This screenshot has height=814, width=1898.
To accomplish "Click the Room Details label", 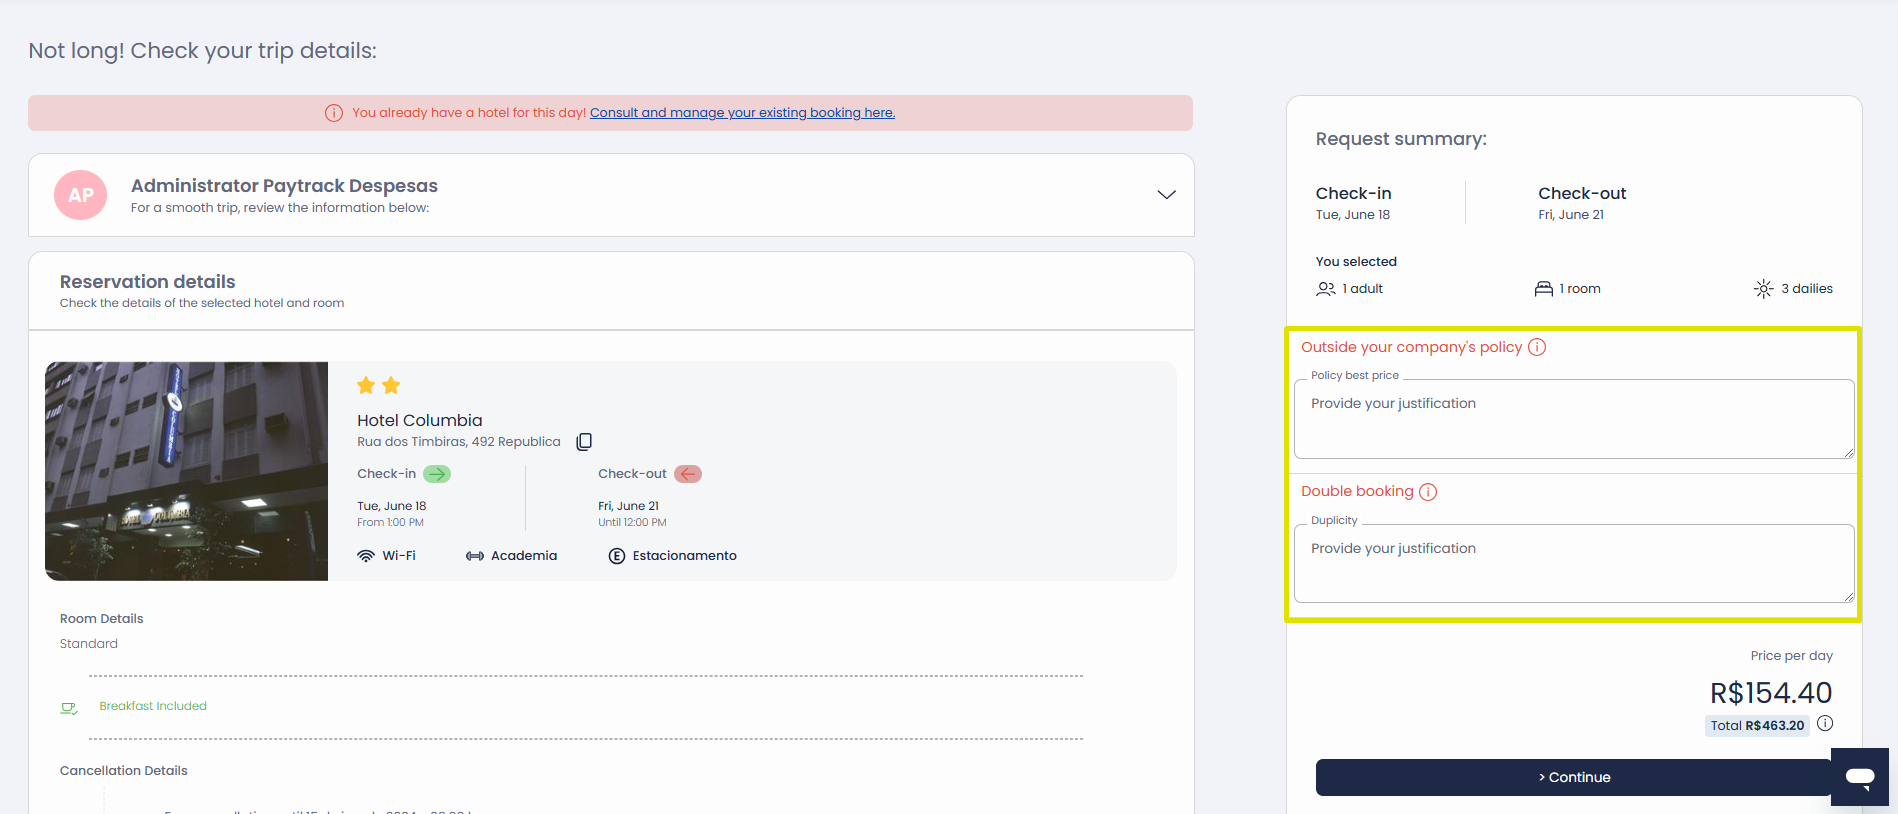I will click(102, 619).
